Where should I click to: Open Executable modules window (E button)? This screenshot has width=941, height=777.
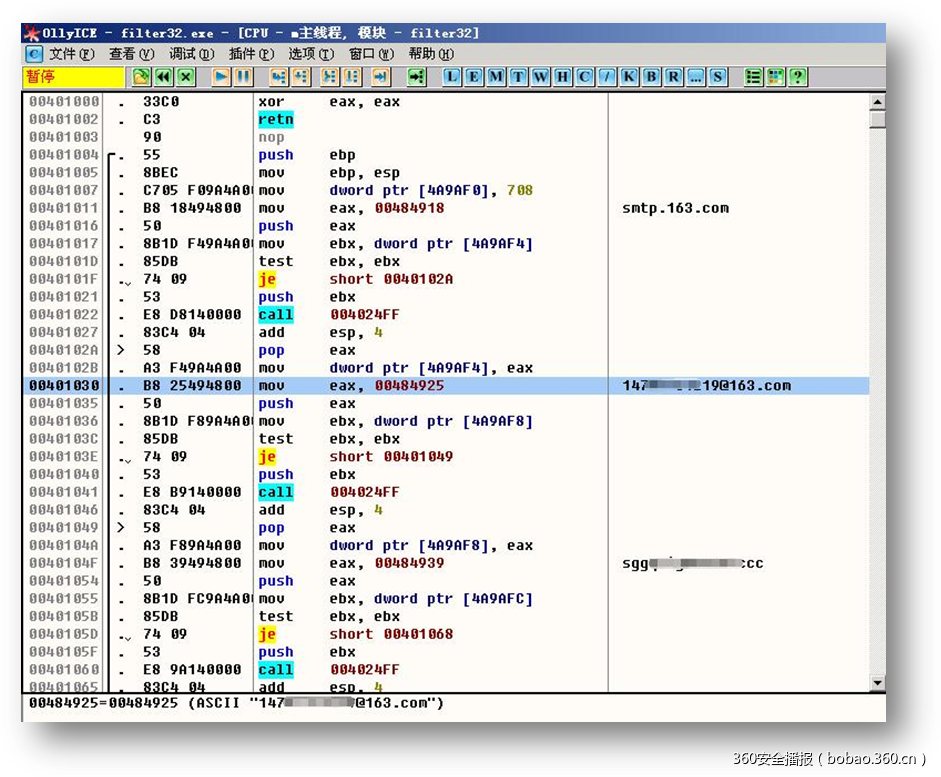coord(474,77)
